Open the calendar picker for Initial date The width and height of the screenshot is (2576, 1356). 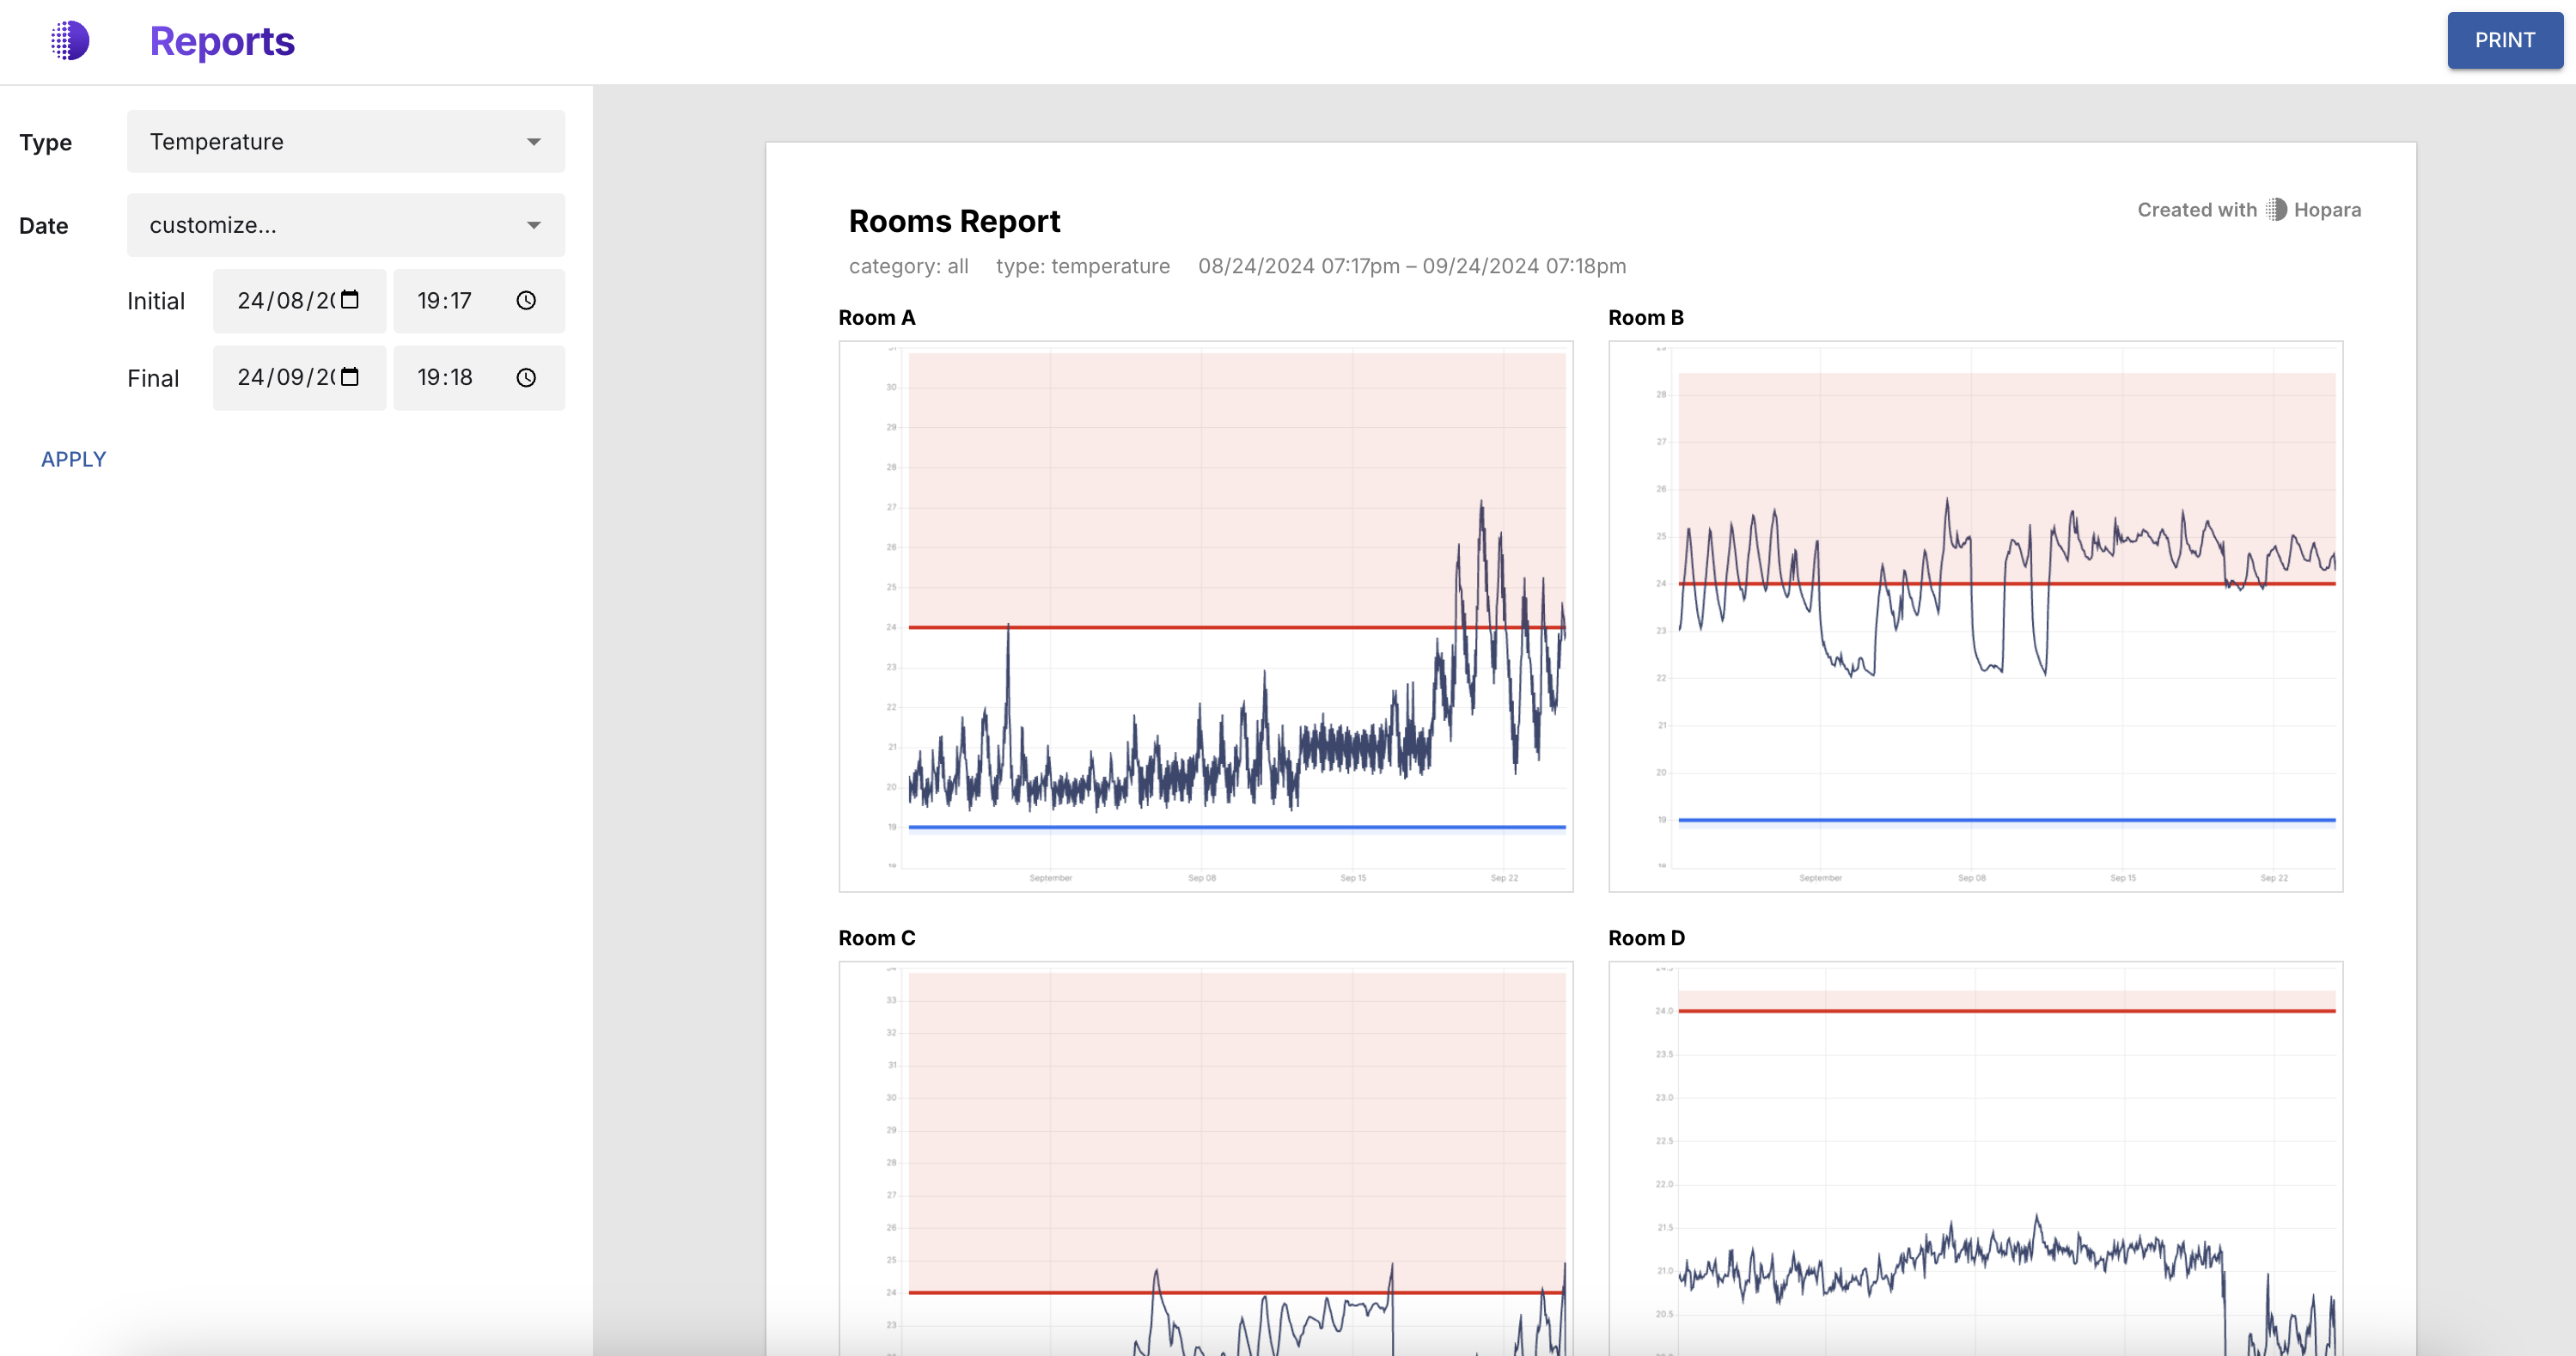click(x=350, y=300)
